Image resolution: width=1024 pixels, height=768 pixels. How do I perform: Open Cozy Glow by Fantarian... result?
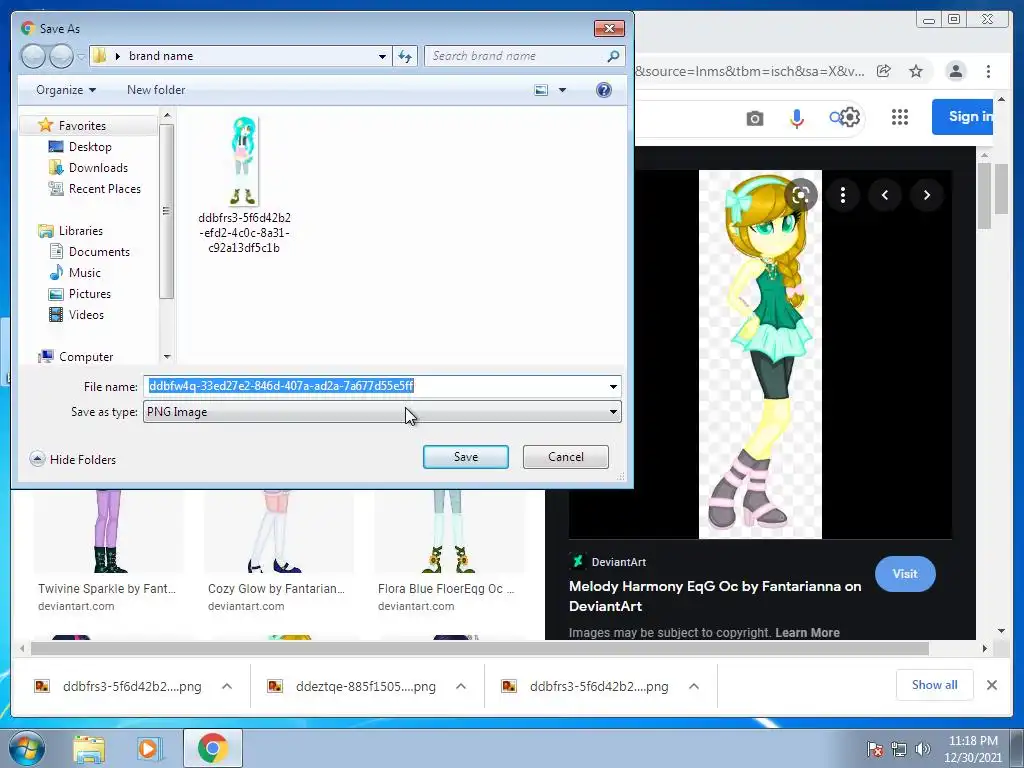pos(276,588)
